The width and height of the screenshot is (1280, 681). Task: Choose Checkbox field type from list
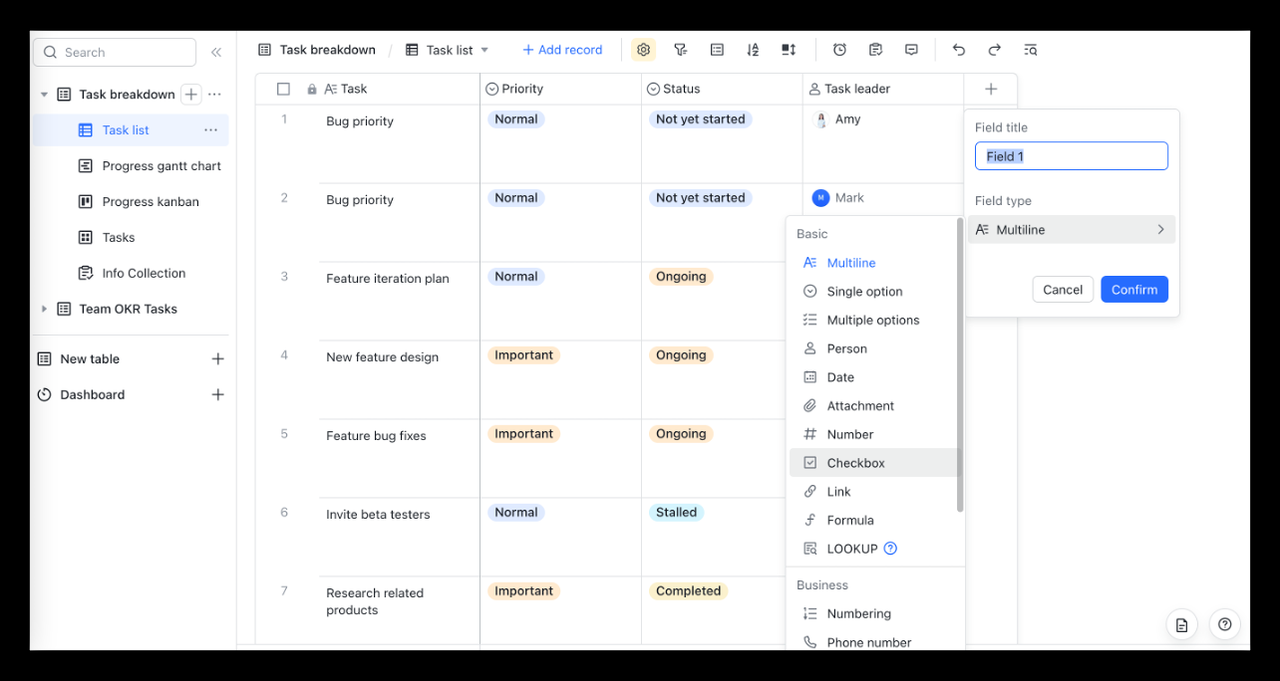(x=855, y=463)
